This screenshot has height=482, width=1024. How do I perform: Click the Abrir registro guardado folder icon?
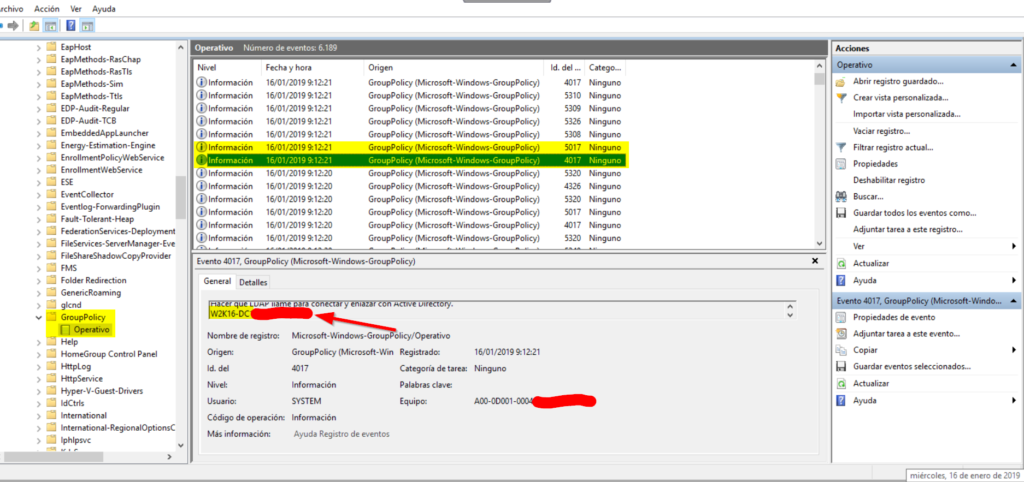pyautogui.click(x=841, y=81)
